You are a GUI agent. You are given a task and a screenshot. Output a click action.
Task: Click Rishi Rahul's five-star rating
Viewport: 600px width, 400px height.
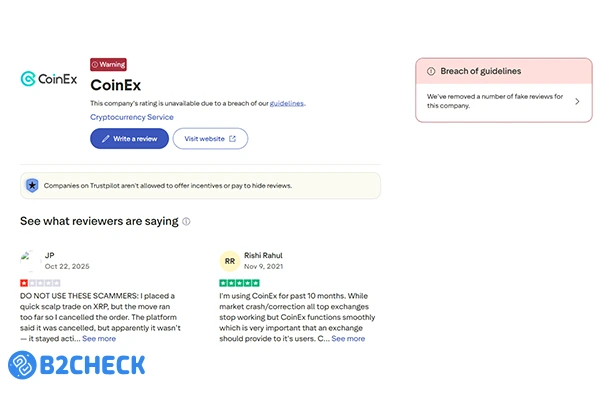coord(239,283)
